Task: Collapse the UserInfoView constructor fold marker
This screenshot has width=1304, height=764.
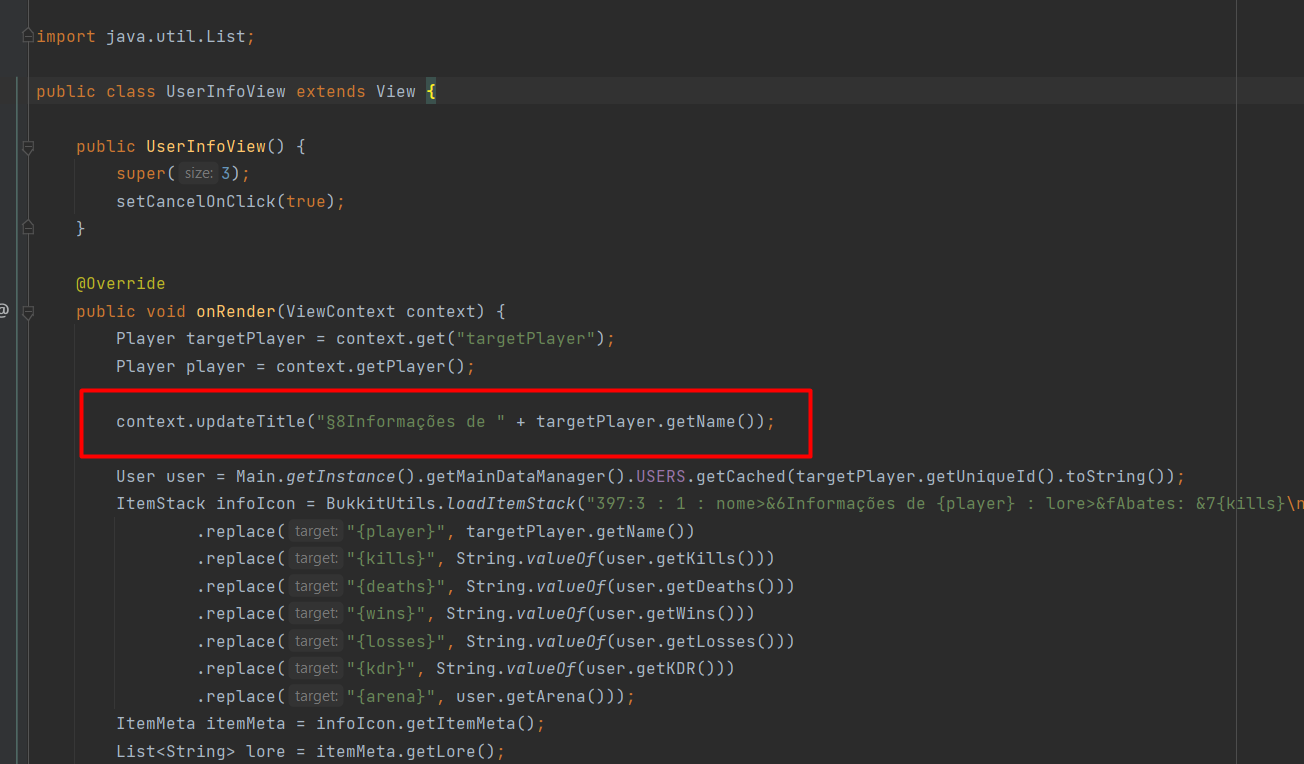Action: pos(29,145)
